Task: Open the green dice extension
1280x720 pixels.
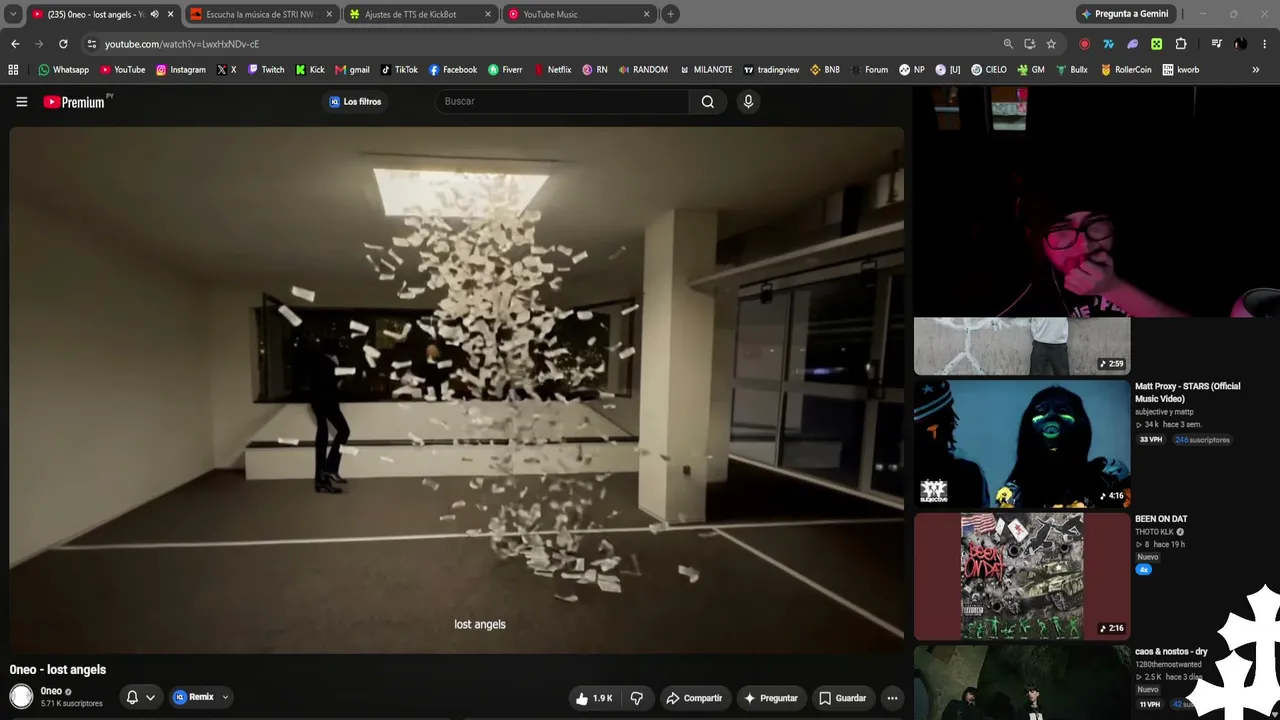Action: point(1156,44)
